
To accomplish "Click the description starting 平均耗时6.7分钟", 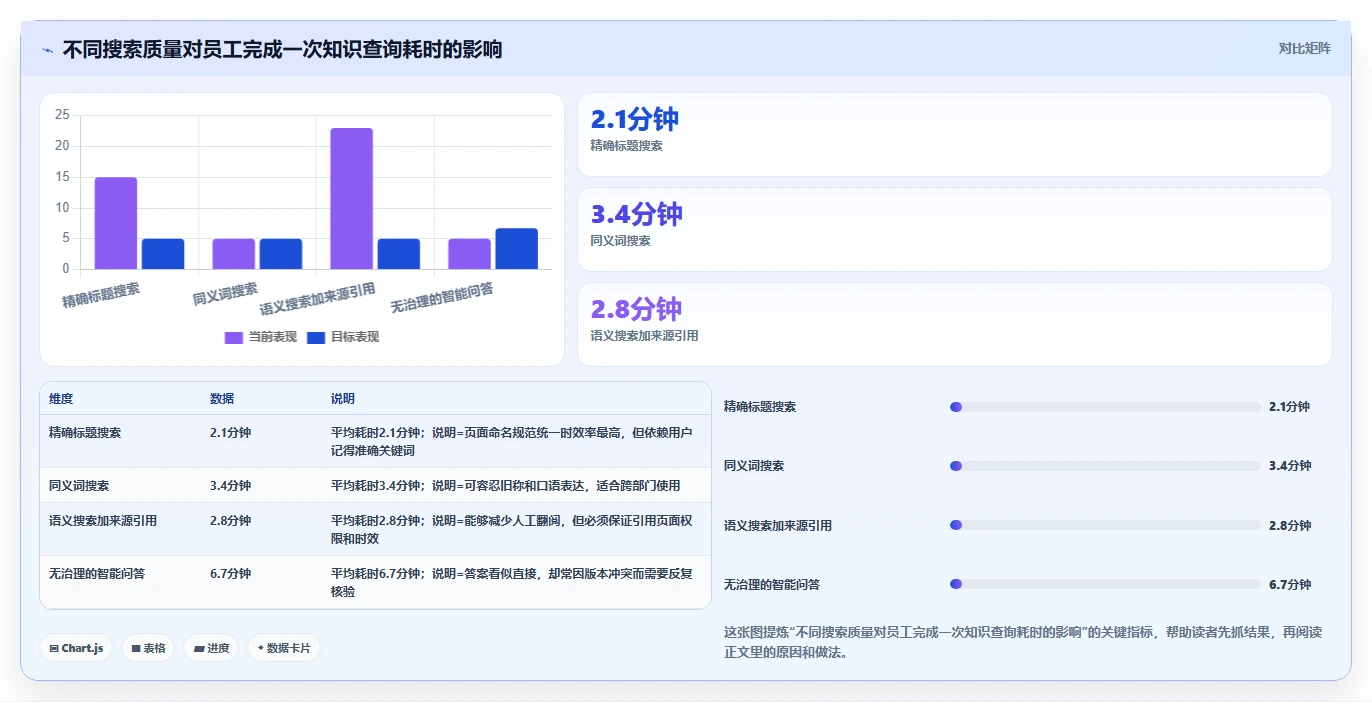I will [x=512, y=582].
